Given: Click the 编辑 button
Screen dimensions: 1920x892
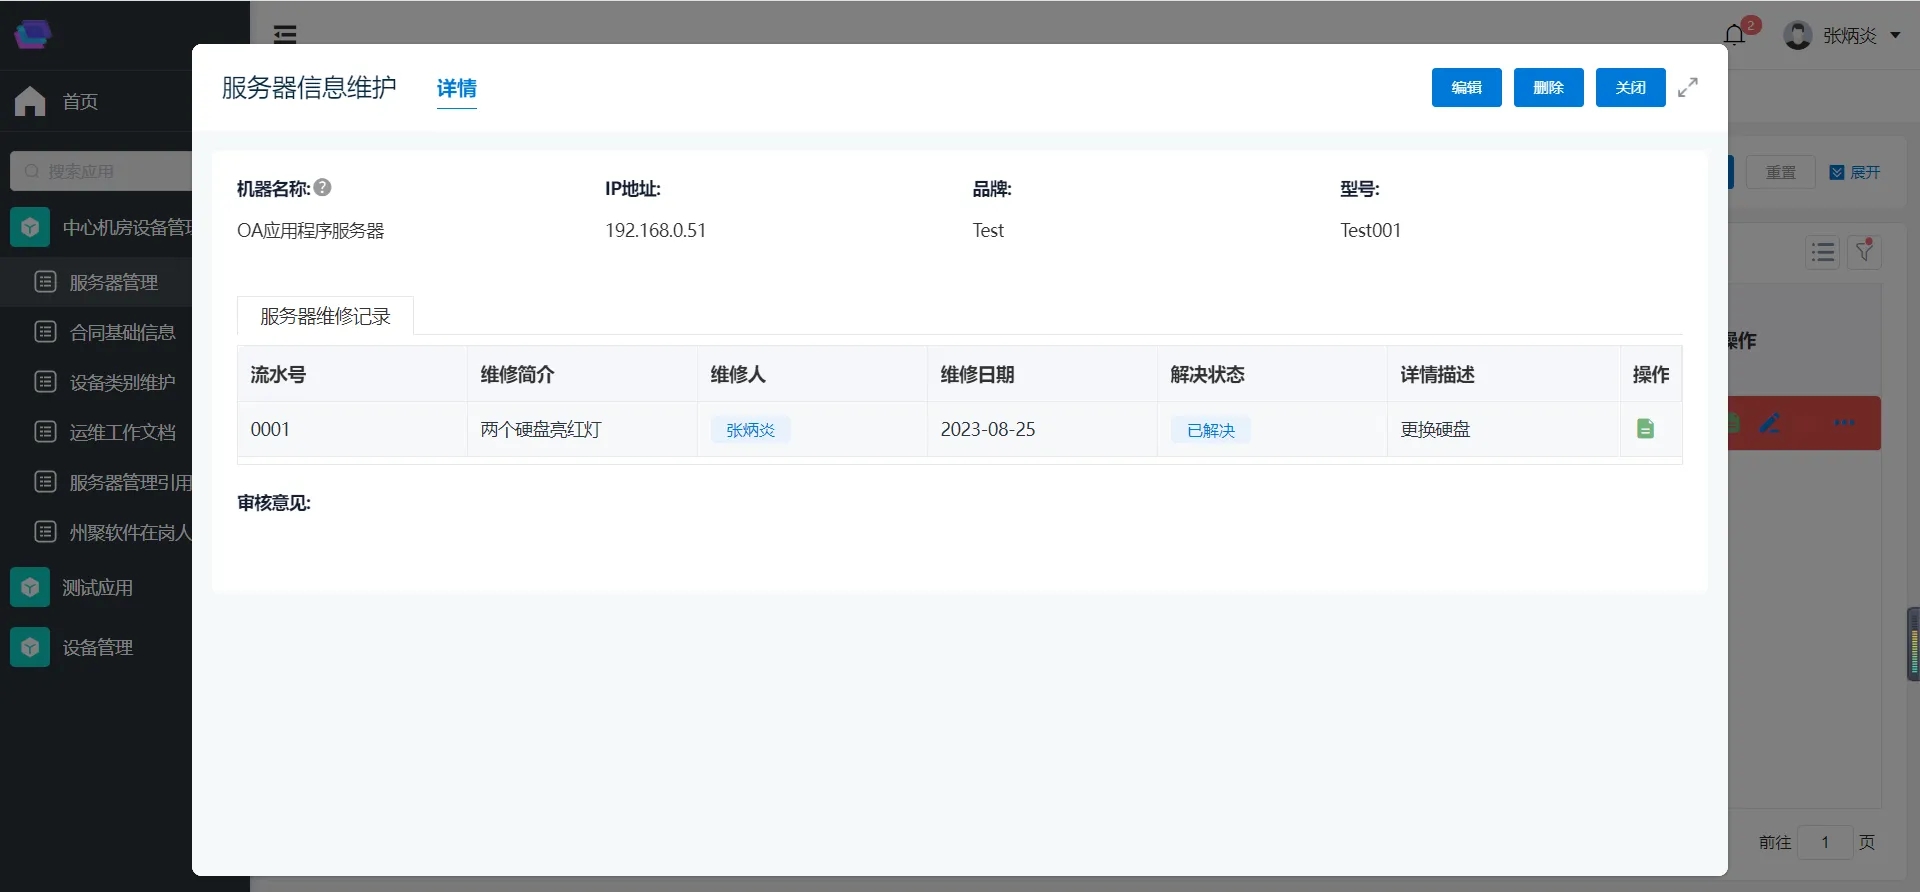Looking at the screenshot, I should tap(1466, 88).
